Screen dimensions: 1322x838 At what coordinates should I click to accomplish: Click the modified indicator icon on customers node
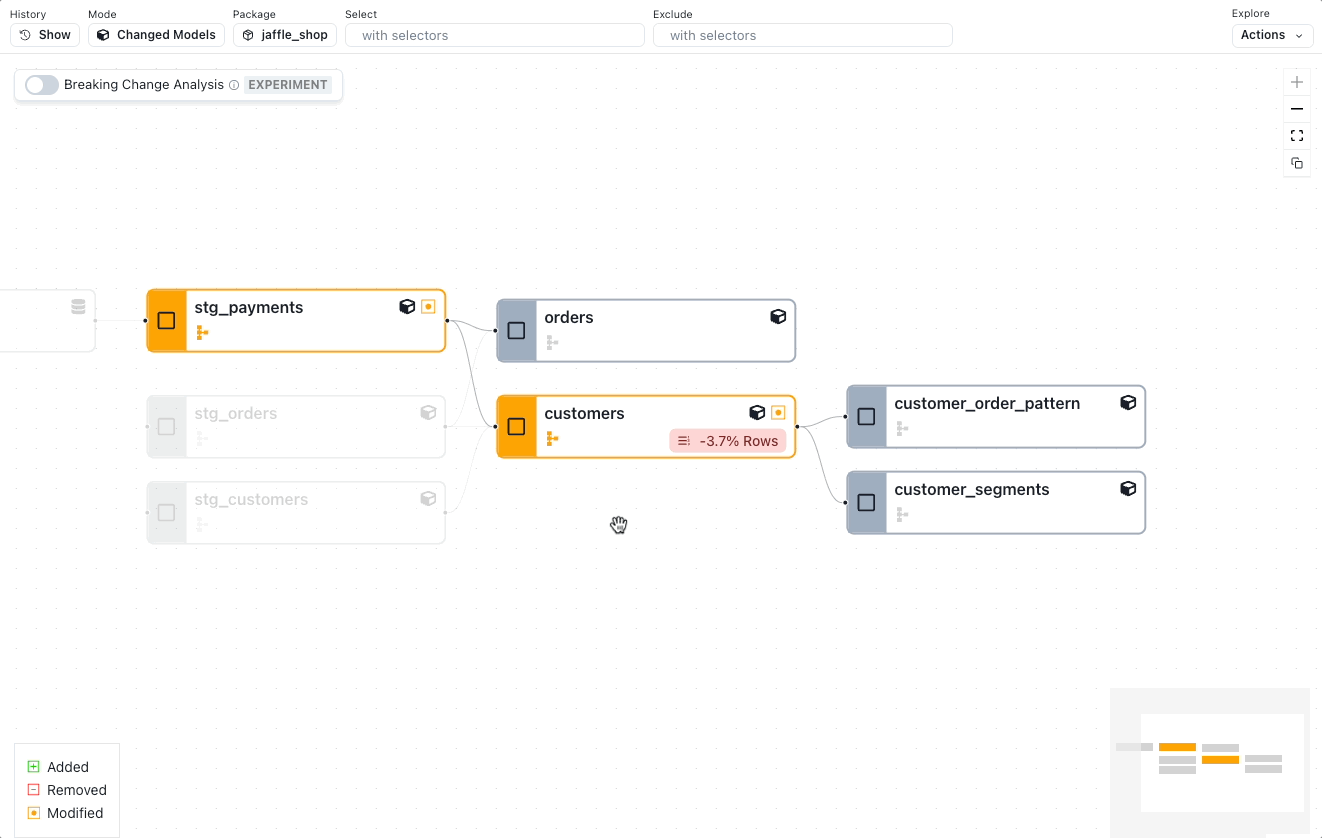click(778, 412)
